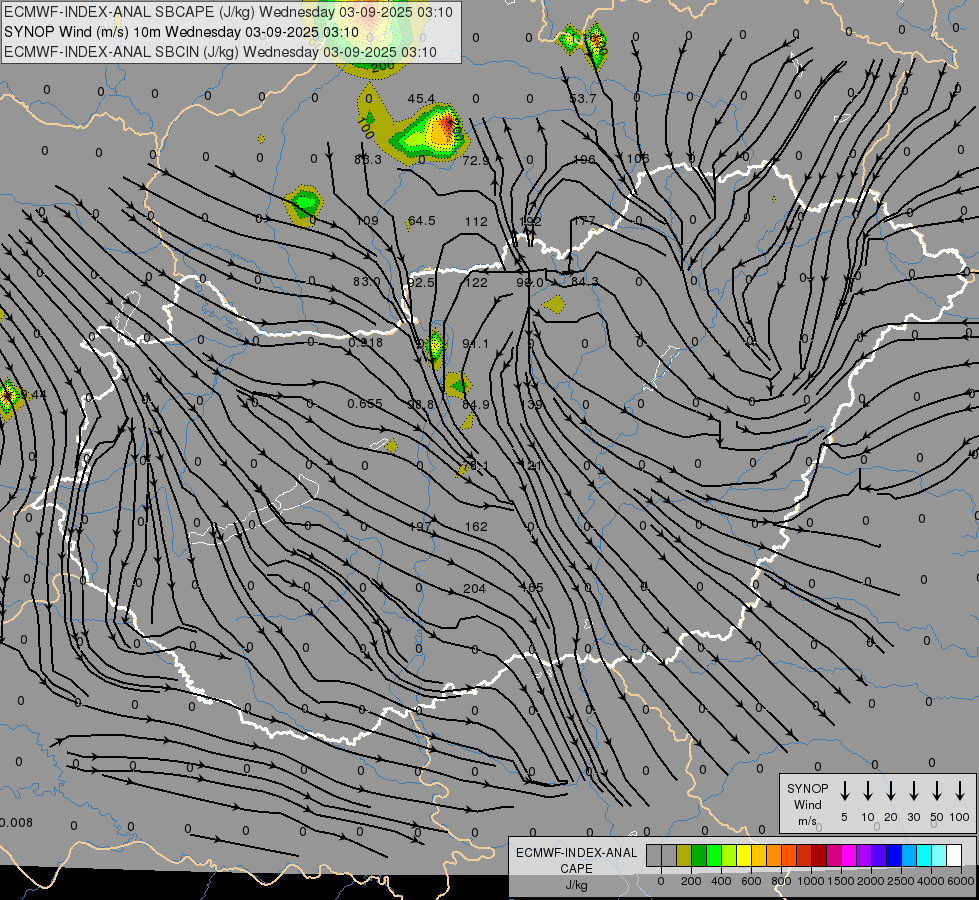Click the 2500 tick label on the CAPE scale
The width and height of the screenshot is (979, 900).
coord(901,881)
